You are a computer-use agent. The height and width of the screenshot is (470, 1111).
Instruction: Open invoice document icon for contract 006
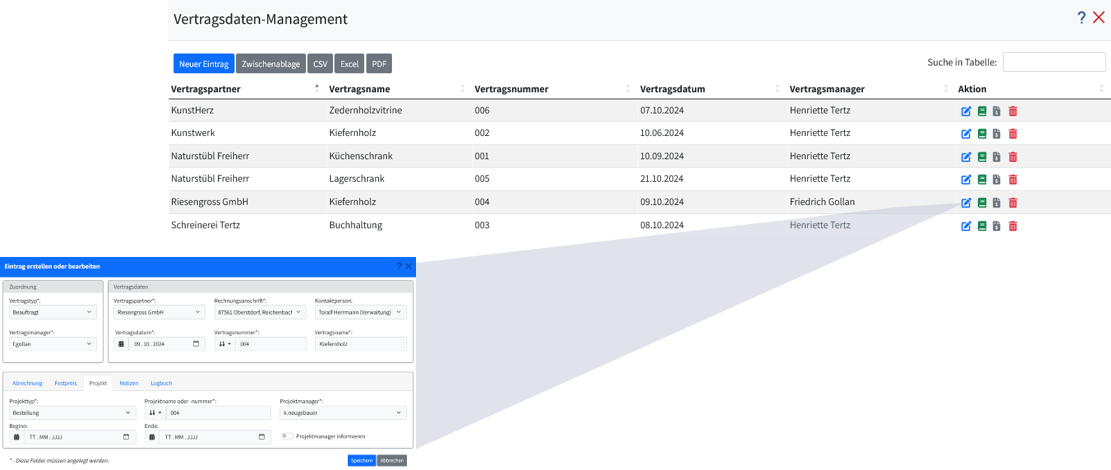[997, 111]
